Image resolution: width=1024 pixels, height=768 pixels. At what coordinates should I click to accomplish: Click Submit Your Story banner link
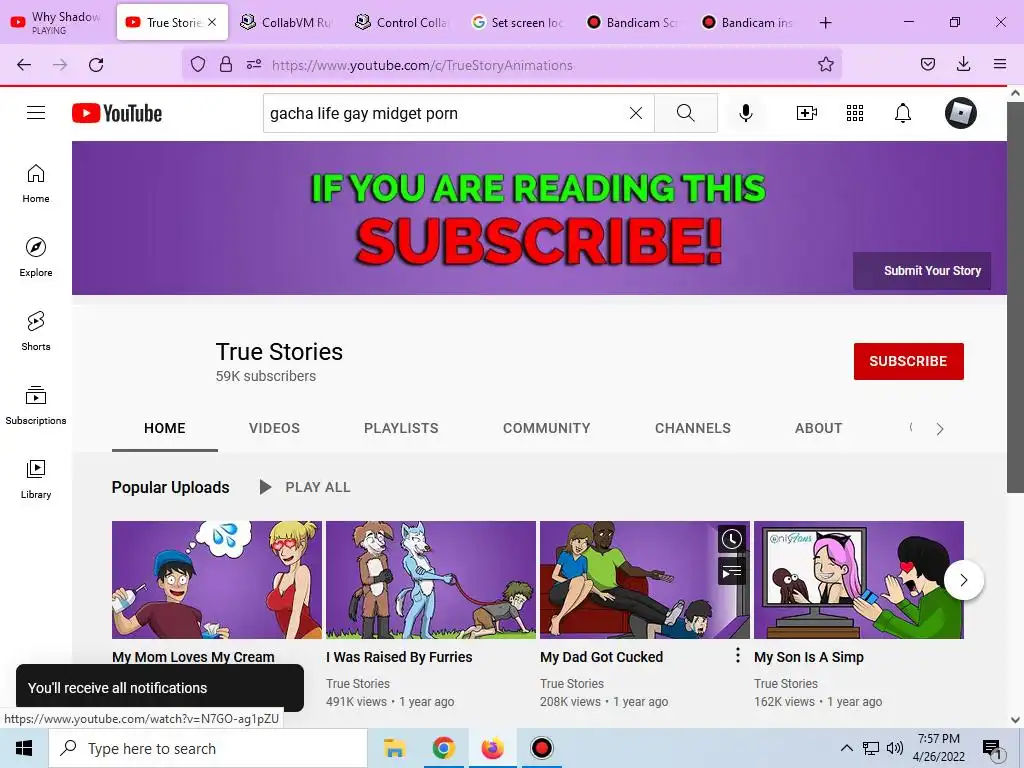922,271
